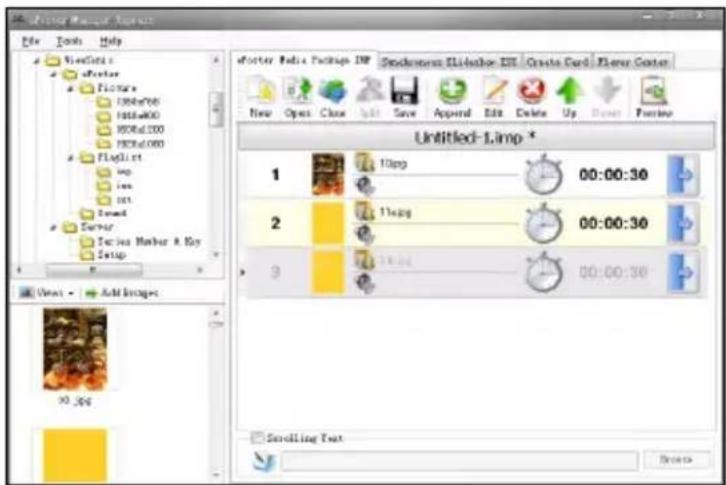Click the blue transition arrow in row 2
The height and width of the screenshot is (485, 726).
(x=683, y=224)
